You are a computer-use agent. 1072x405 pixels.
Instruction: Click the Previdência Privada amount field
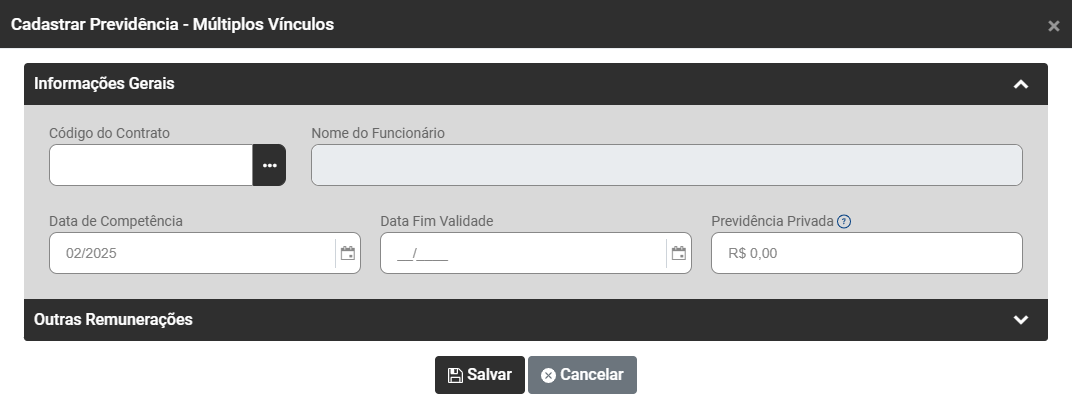[866, 253]
